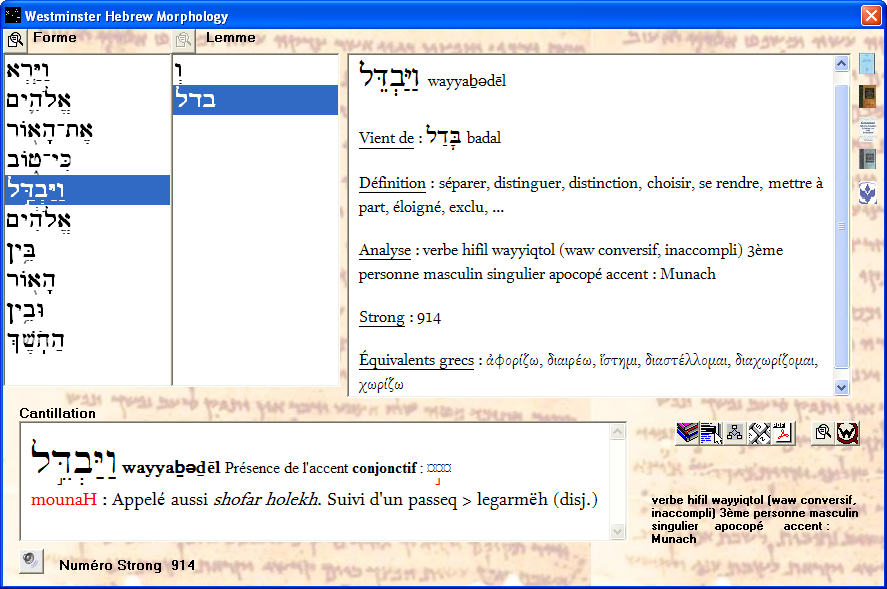Click the definition pane's up arrow
887x589 pixels.
[841, 63]
